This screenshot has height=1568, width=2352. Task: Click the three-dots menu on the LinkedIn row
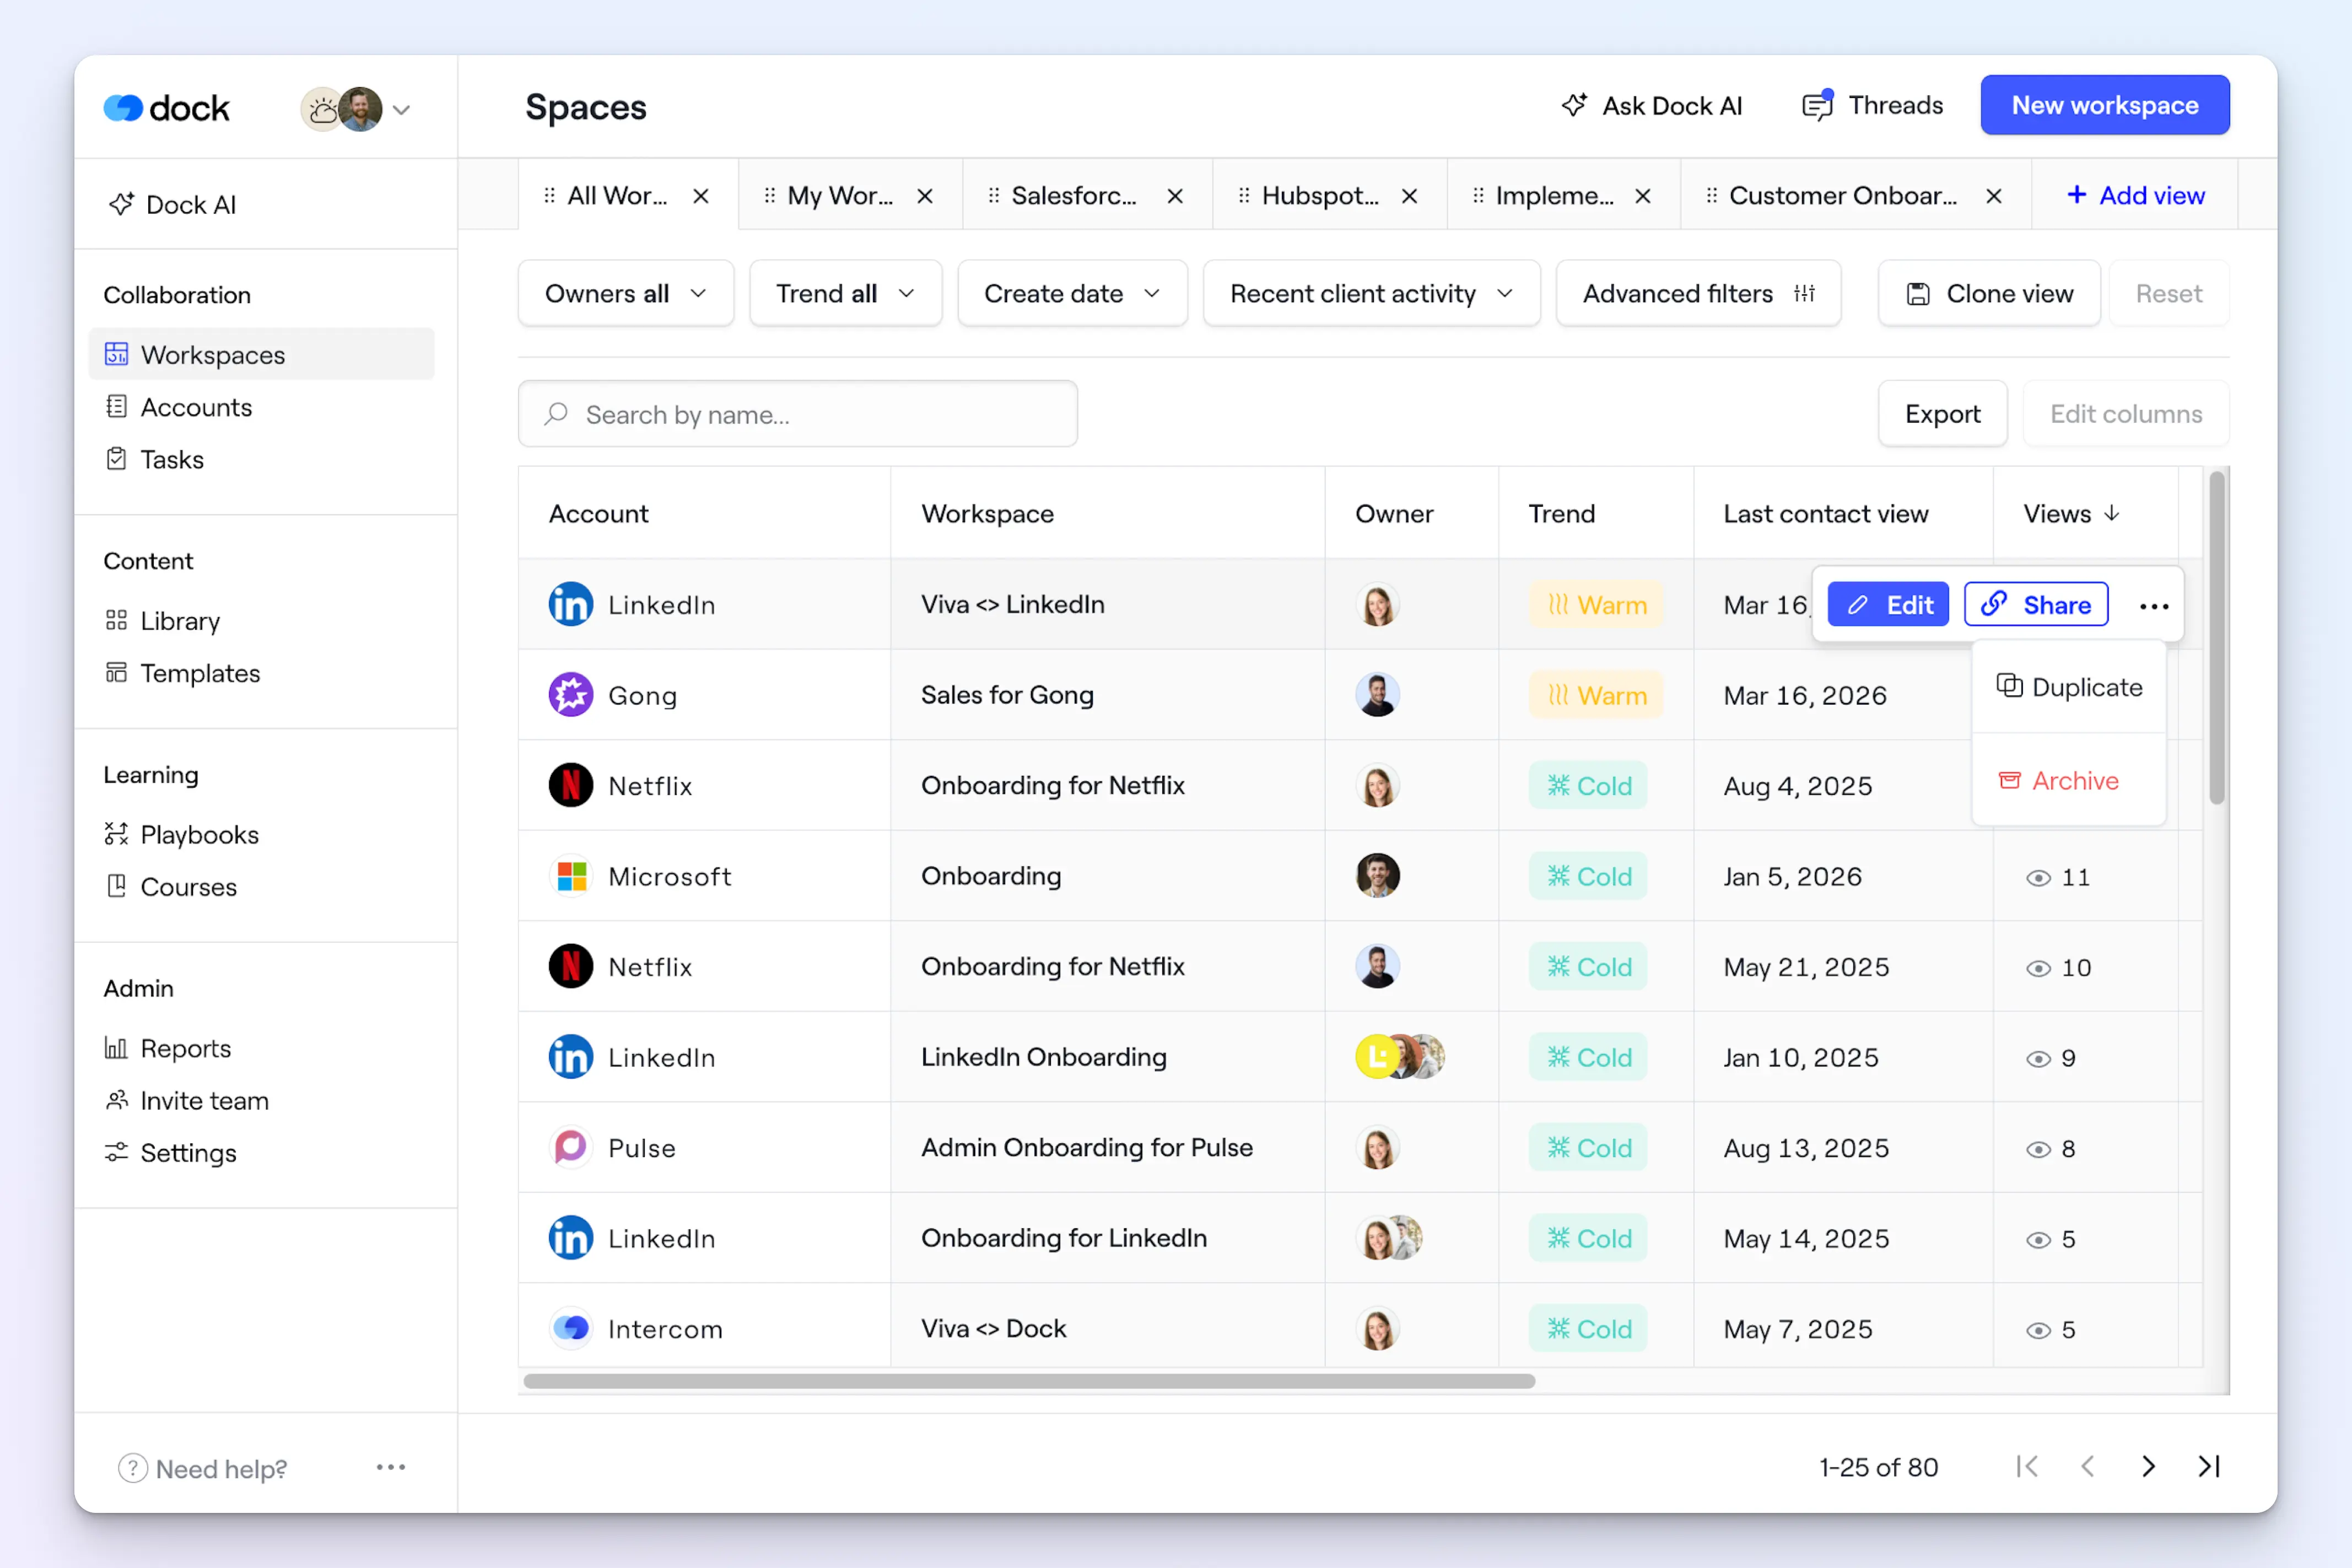[2153, 606]
